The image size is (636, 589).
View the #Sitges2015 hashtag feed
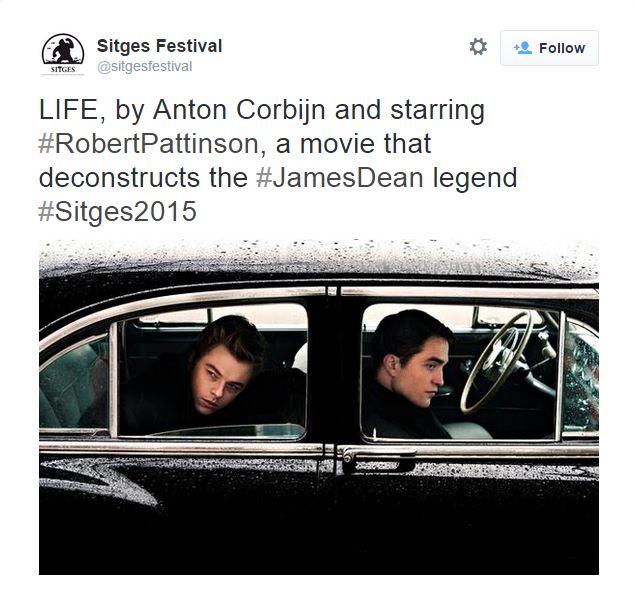(x=118, y=211)
